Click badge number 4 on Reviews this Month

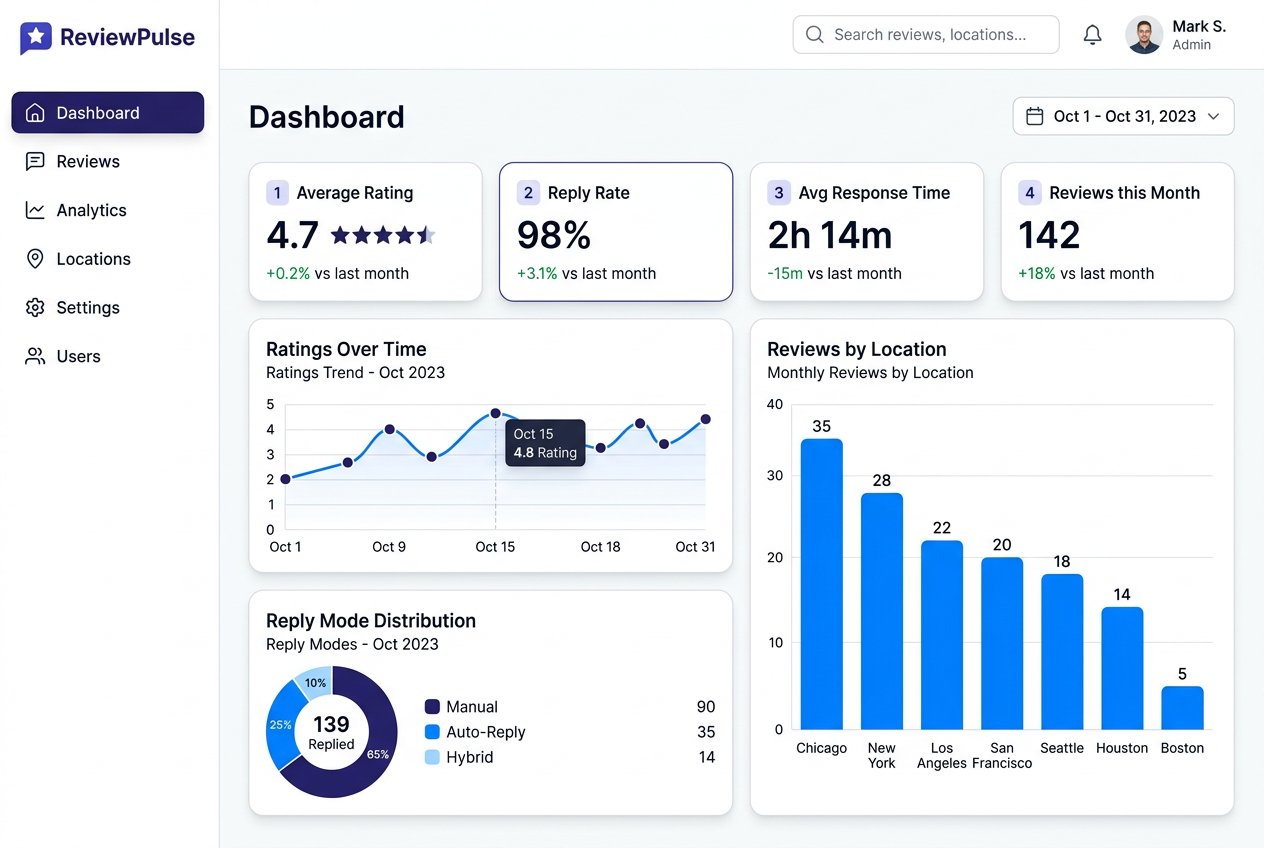tap(1030, 193)
